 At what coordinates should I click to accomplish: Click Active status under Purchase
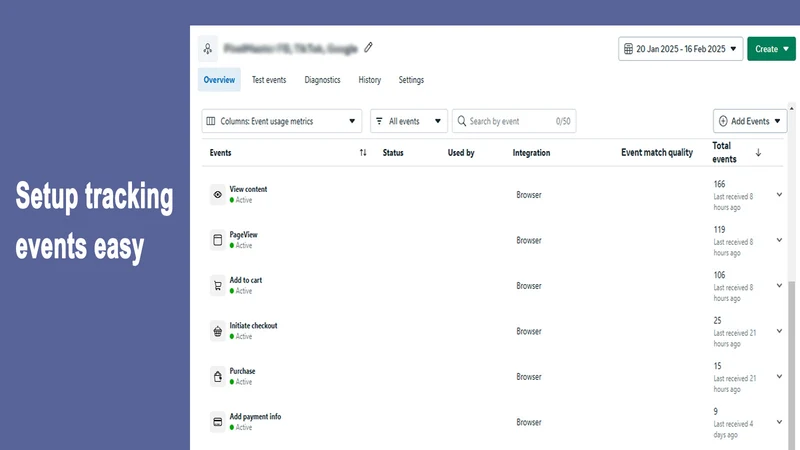241,382
